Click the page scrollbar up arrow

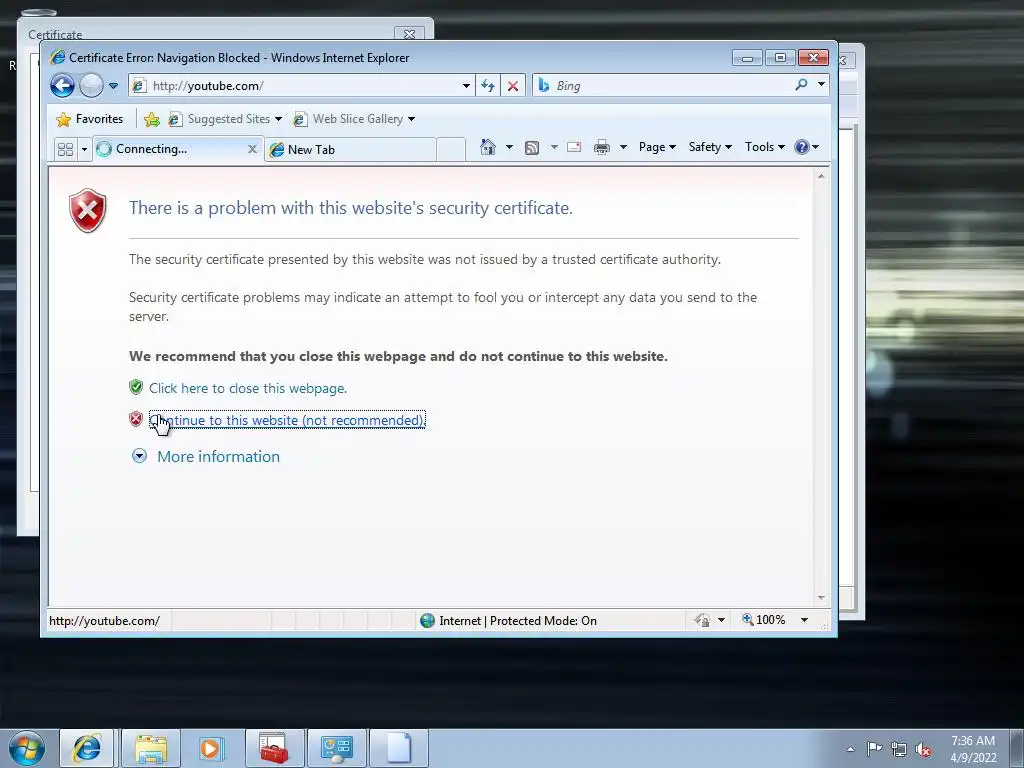point(821,176)
